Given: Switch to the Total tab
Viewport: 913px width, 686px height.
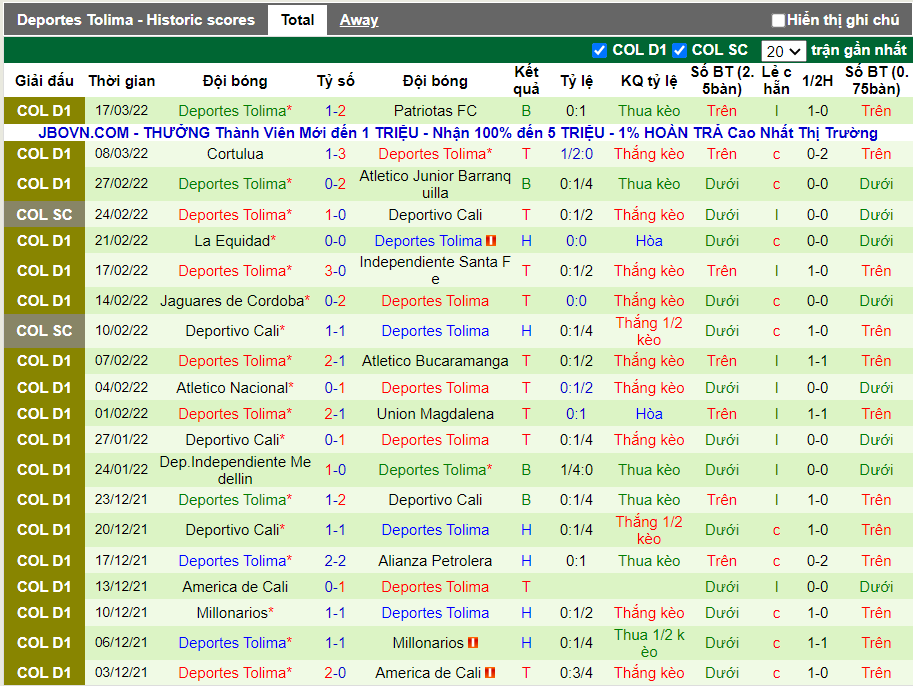Looking at the screenshot, I should (x=298, y=20).
